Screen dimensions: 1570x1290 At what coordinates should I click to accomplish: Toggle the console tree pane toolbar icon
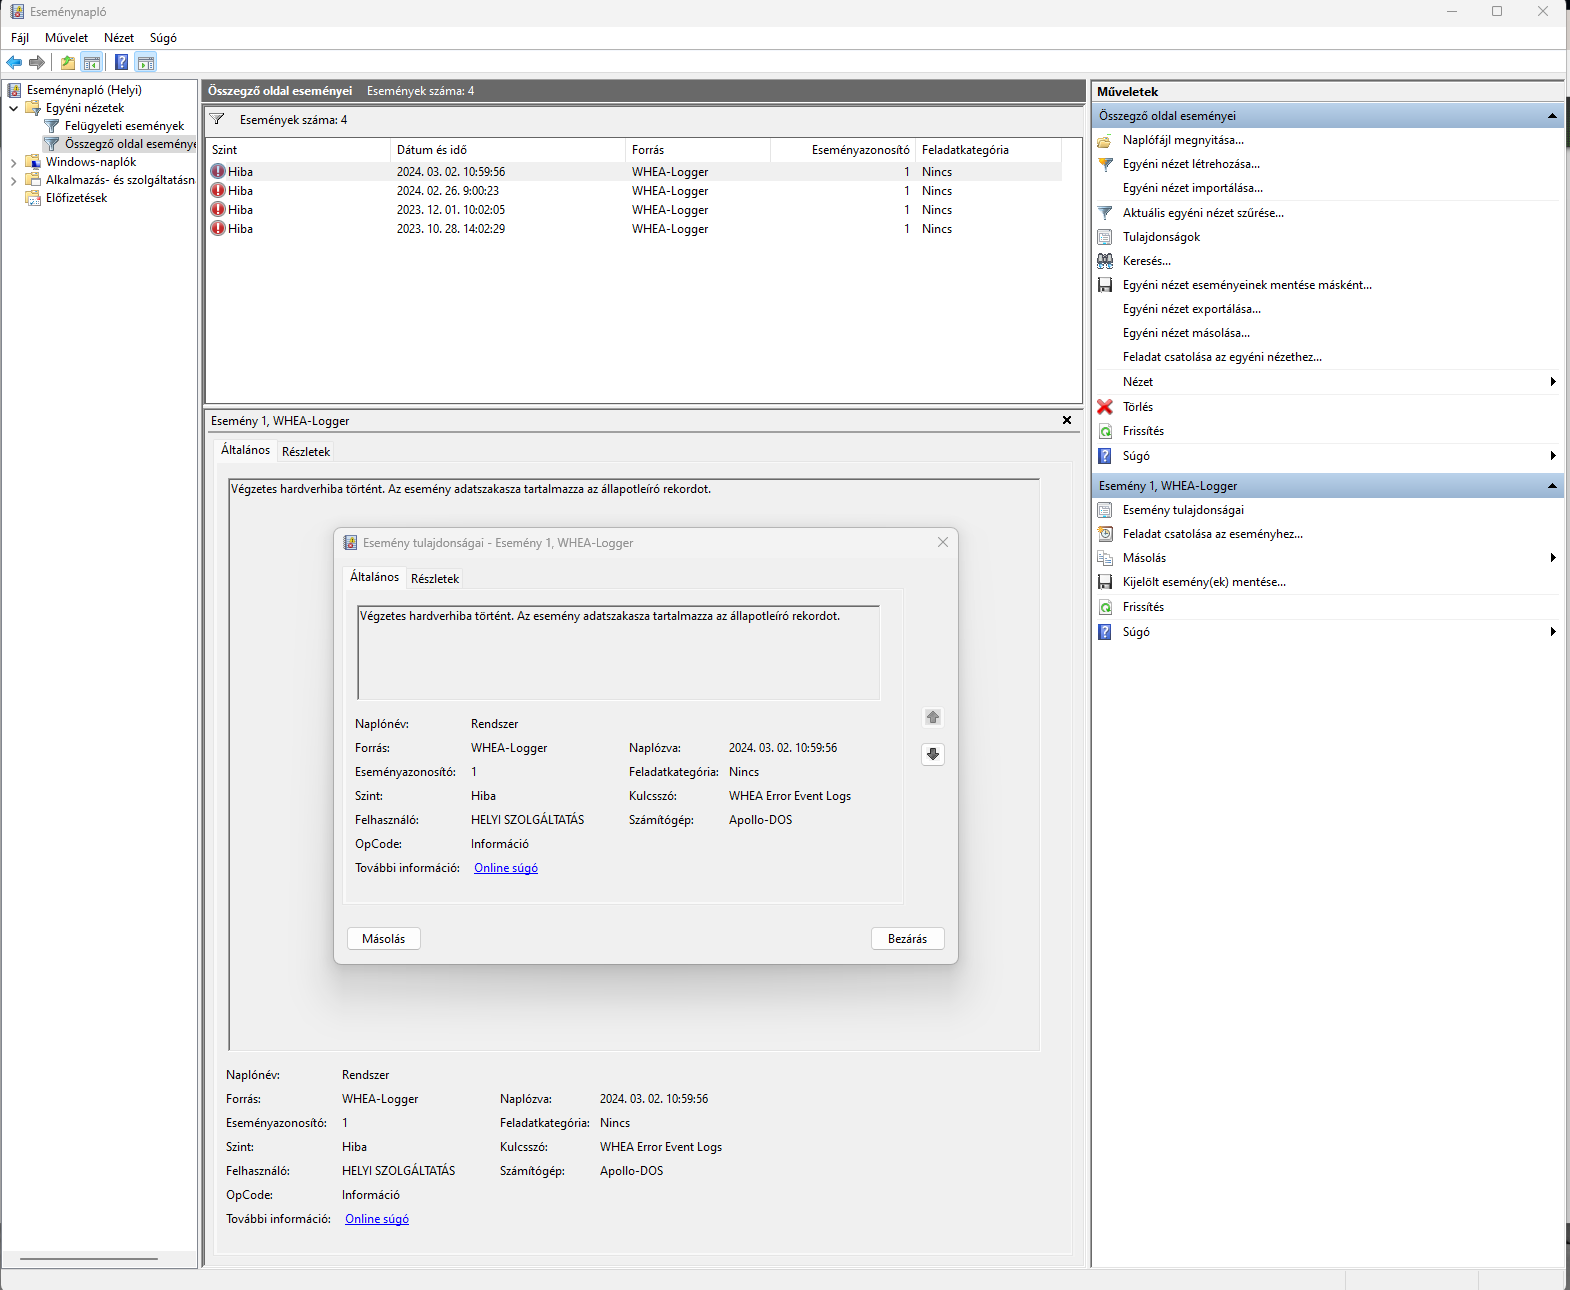point(92,63)
